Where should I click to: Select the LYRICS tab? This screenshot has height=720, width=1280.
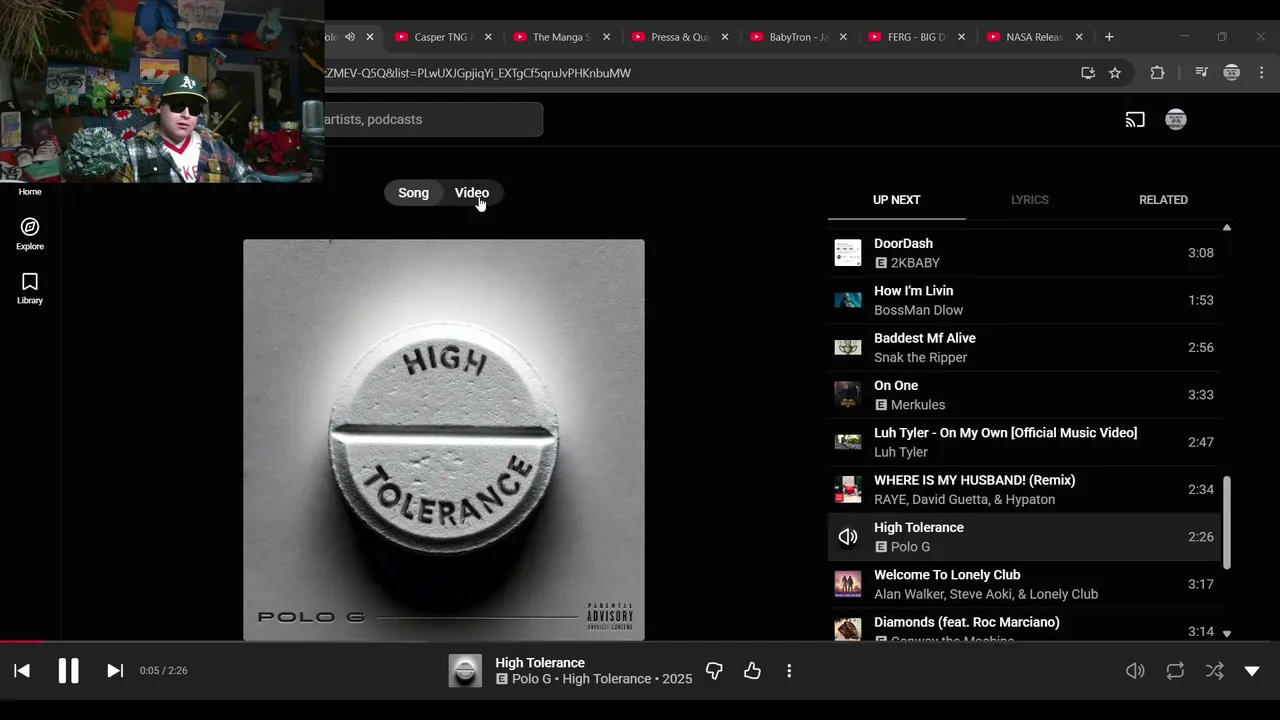(1029, 200)
